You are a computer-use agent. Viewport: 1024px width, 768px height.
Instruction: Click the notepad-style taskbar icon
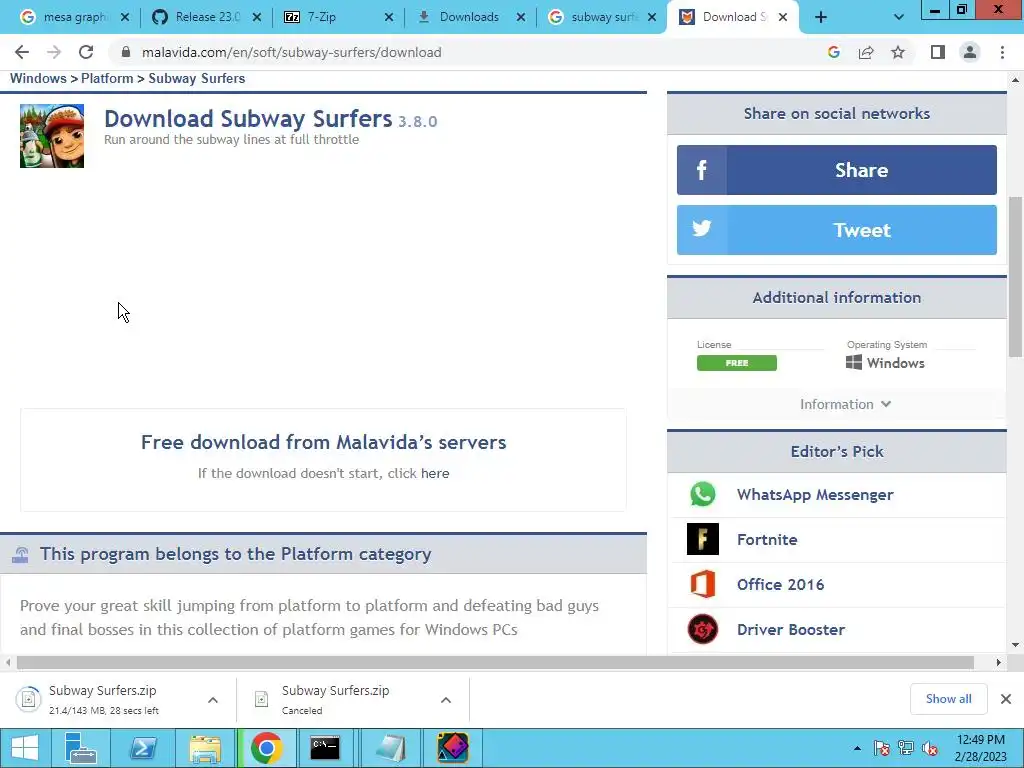[391, 748]
